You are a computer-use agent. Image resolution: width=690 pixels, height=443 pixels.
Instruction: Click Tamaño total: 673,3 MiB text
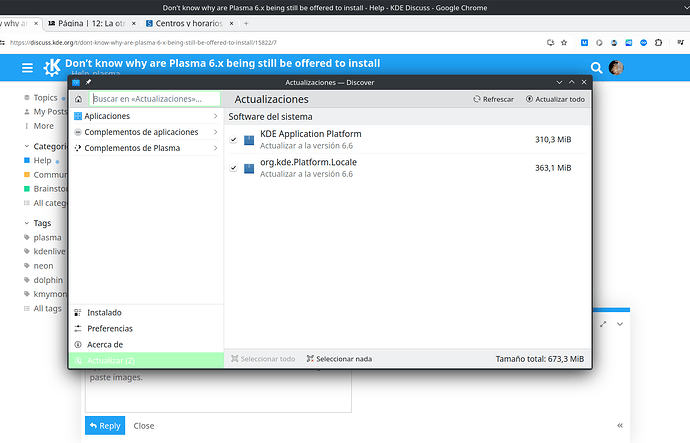[540, 359]
